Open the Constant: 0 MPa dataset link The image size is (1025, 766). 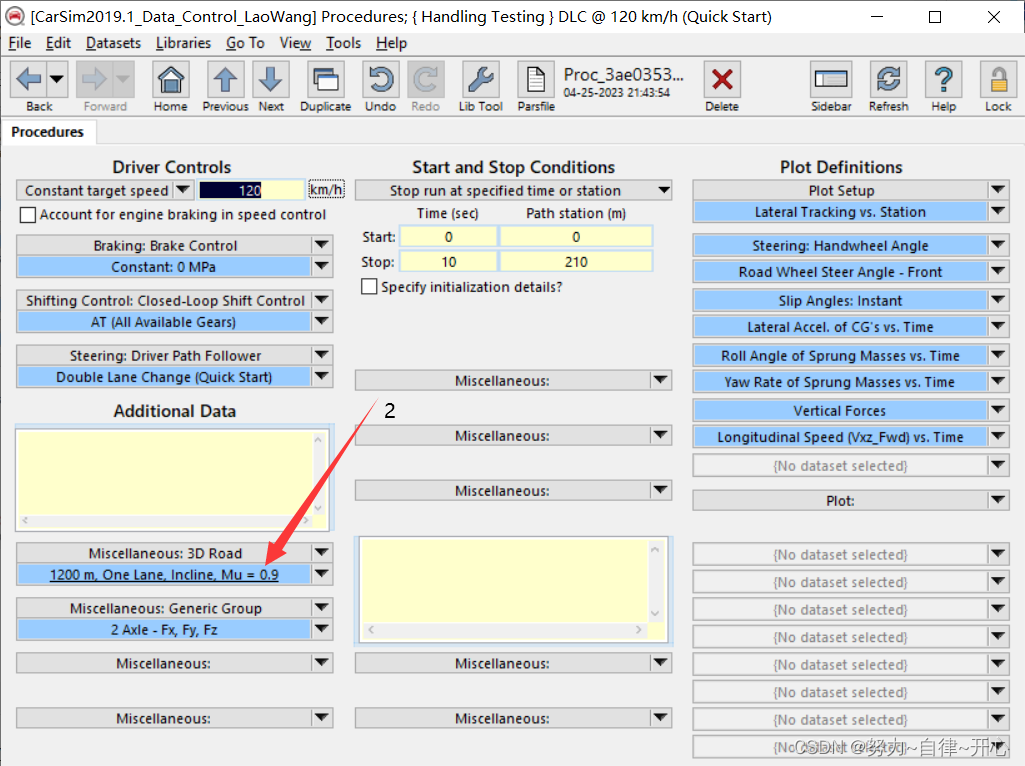click(x=163, y=267)
